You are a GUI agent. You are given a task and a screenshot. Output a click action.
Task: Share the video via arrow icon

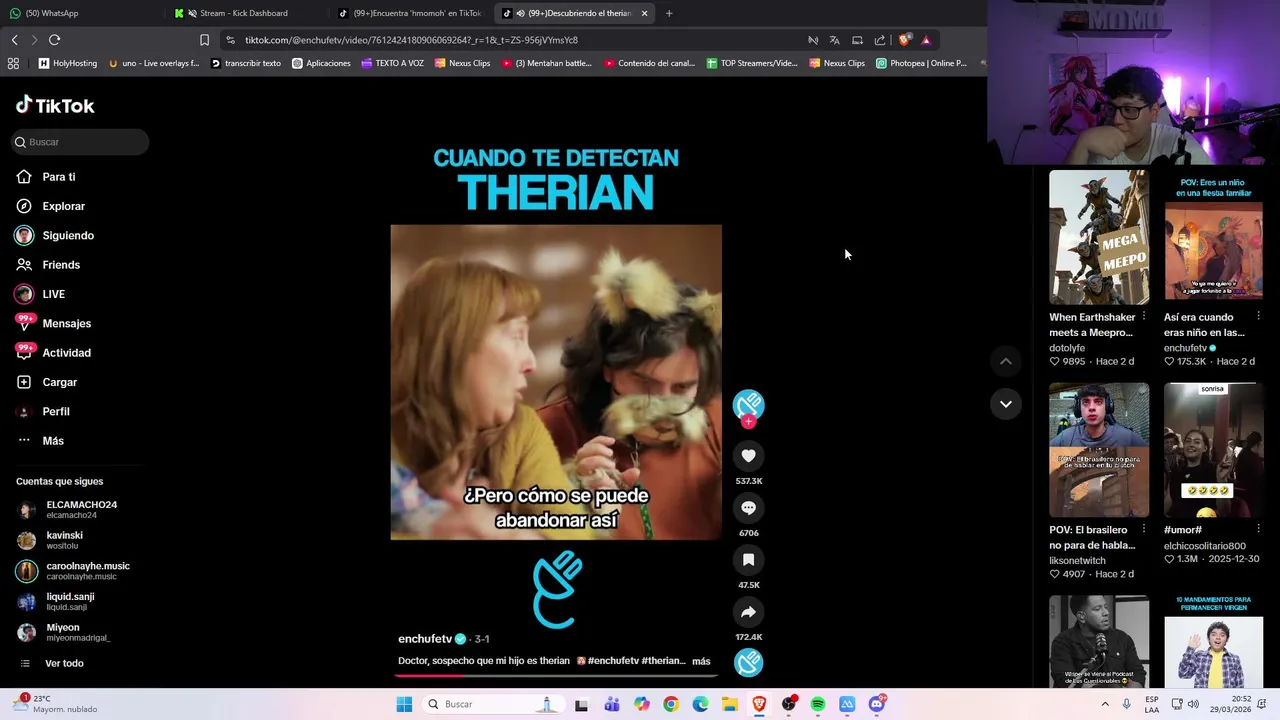click(x=748, y=612)
